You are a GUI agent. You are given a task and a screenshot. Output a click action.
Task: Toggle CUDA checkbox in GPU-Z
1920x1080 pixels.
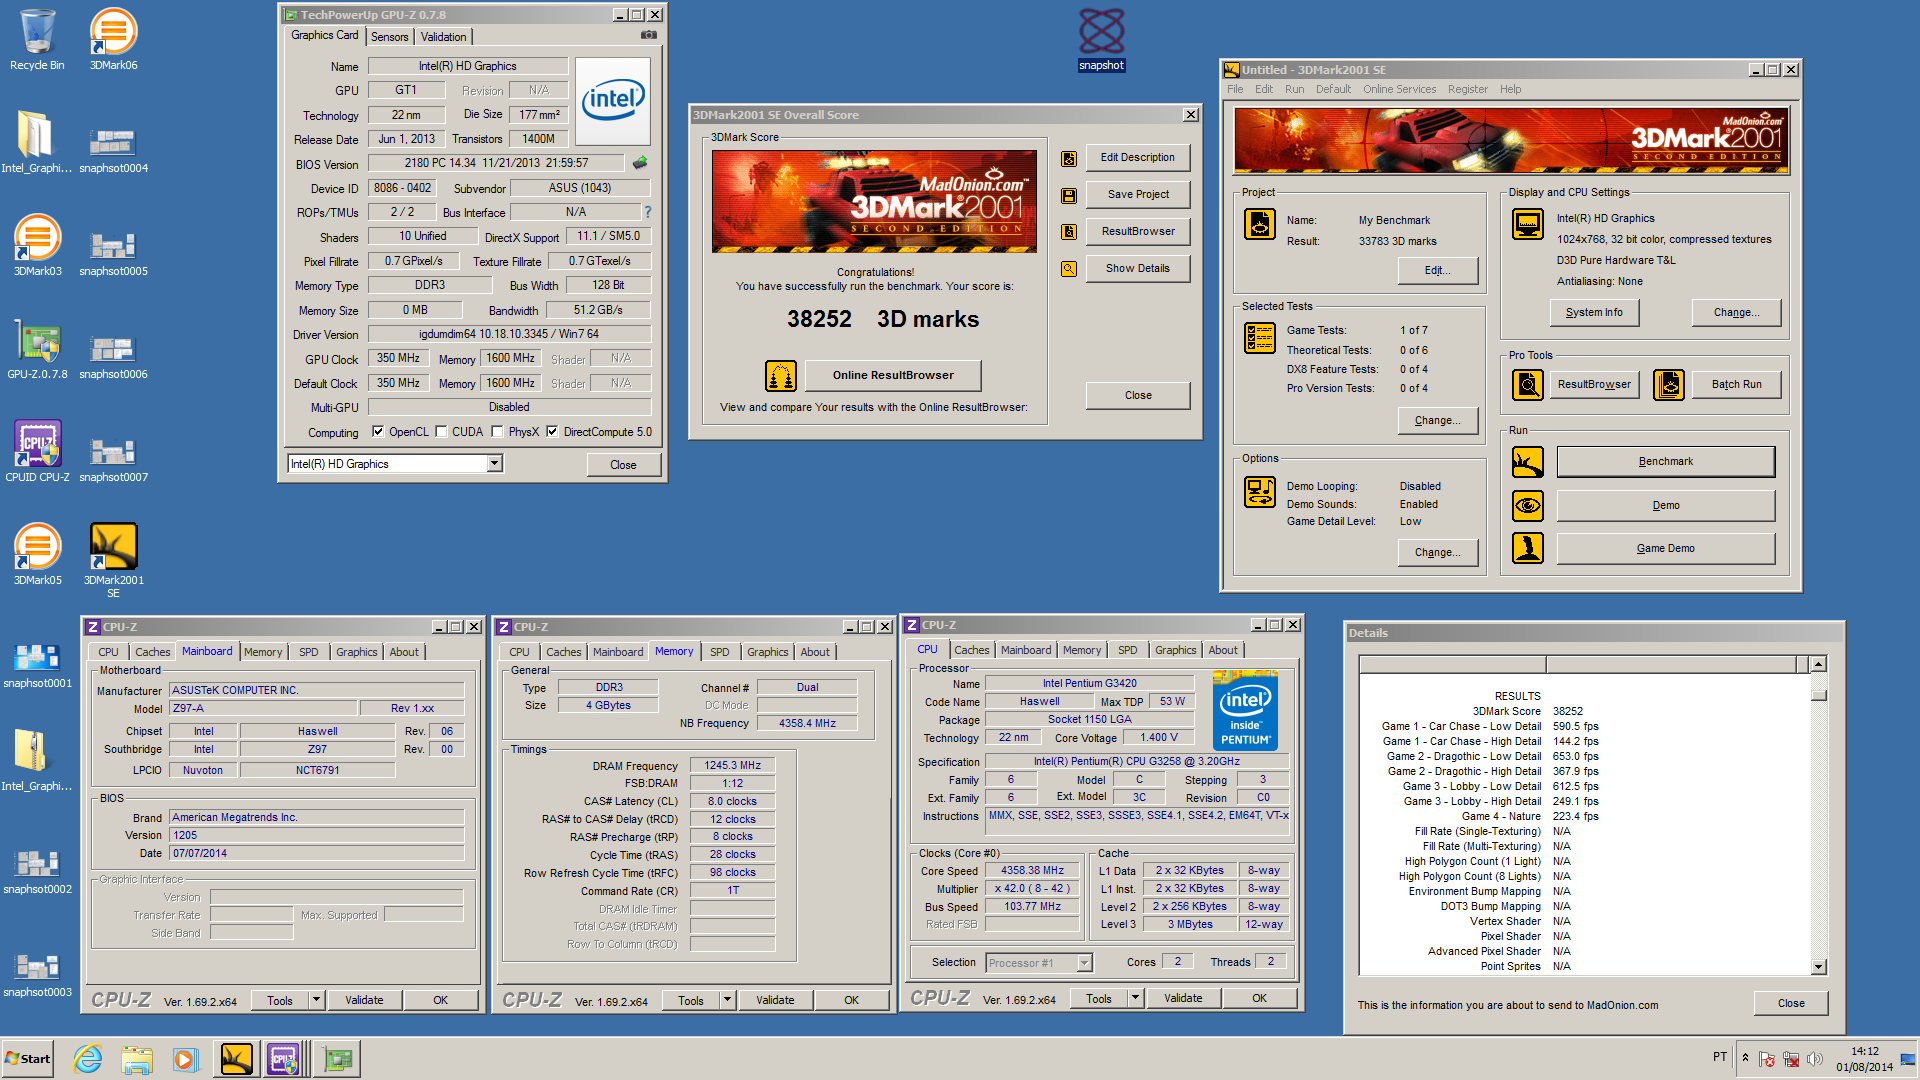[441, 432]
